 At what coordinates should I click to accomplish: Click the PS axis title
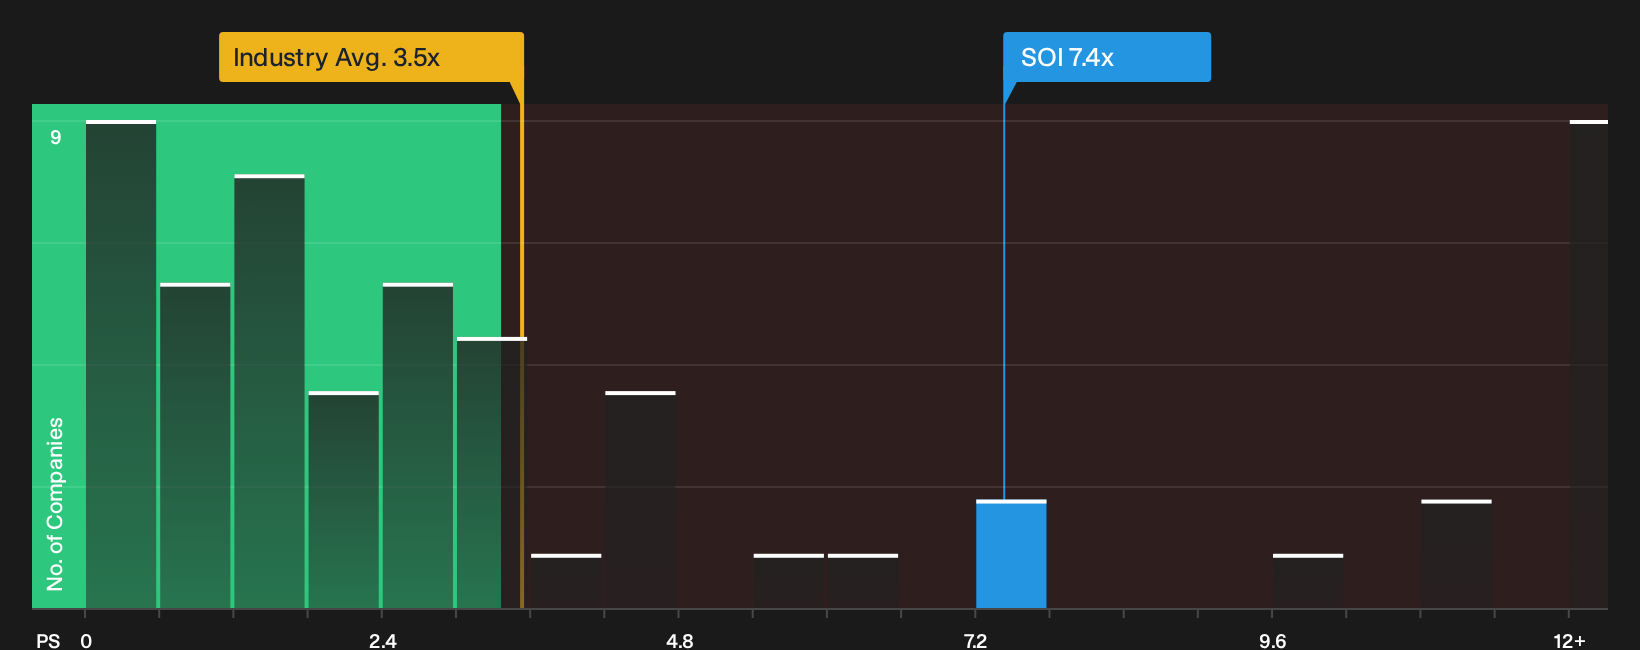[x=48, y=640]
